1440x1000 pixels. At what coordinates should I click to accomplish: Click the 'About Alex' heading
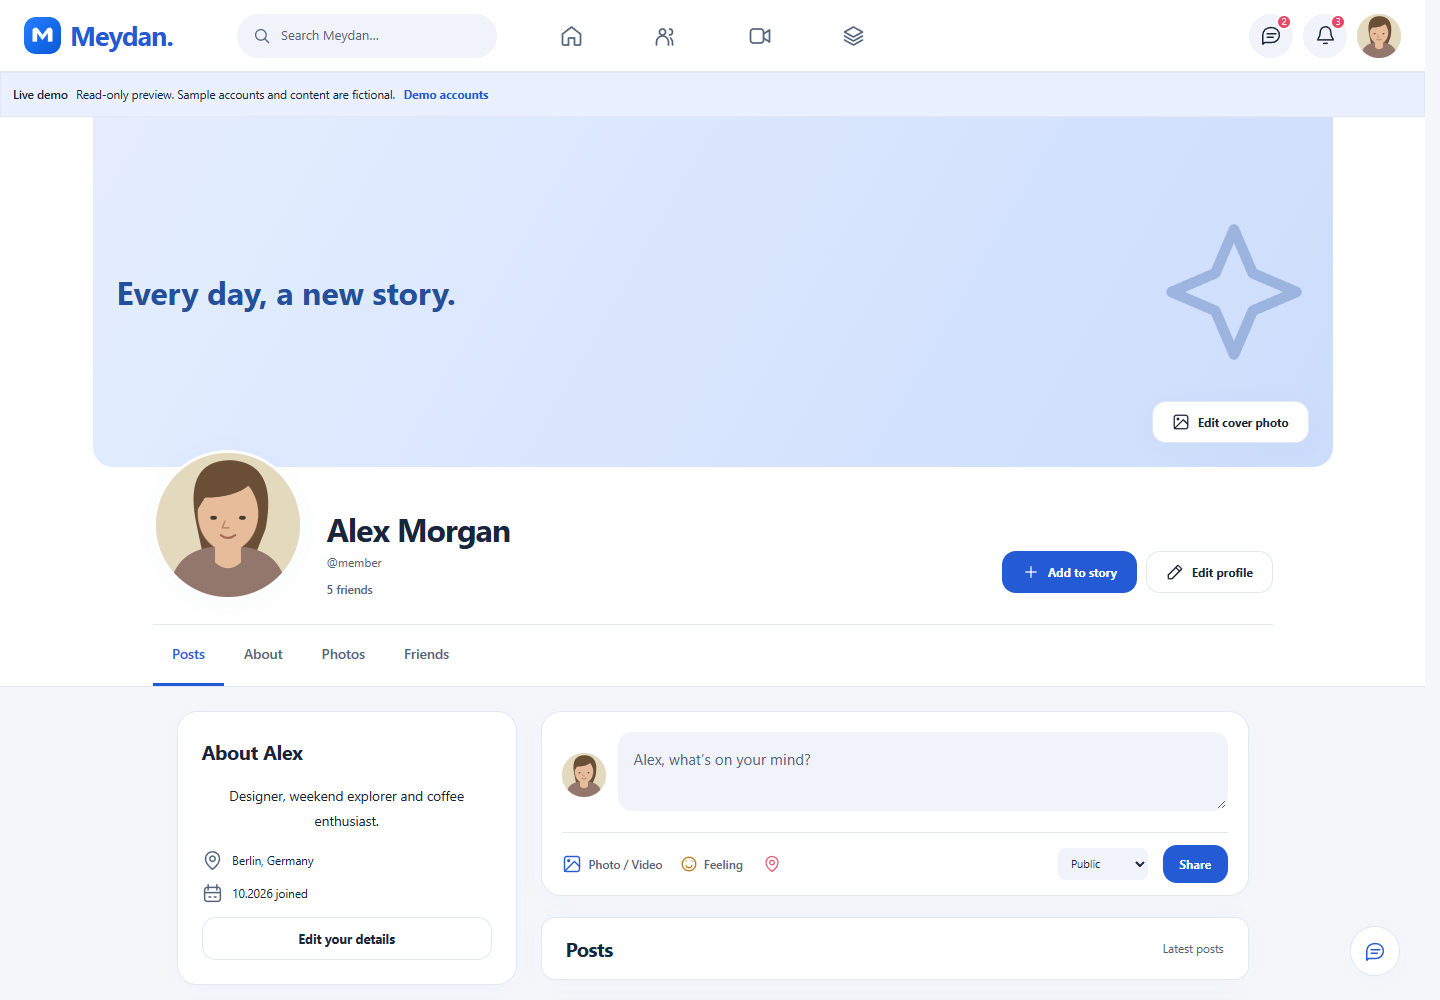[x=252, y=753]
